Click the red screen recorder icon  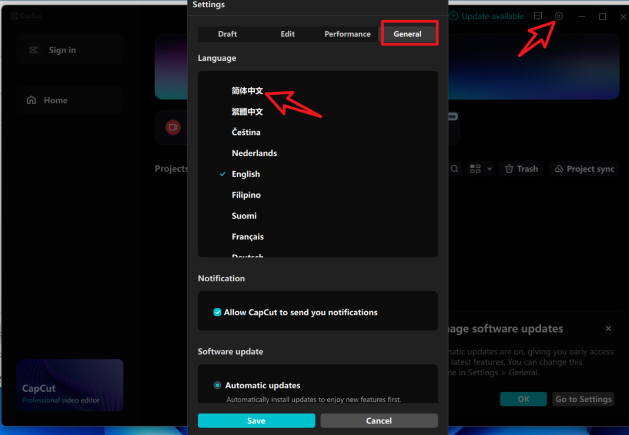click(172, 126)
